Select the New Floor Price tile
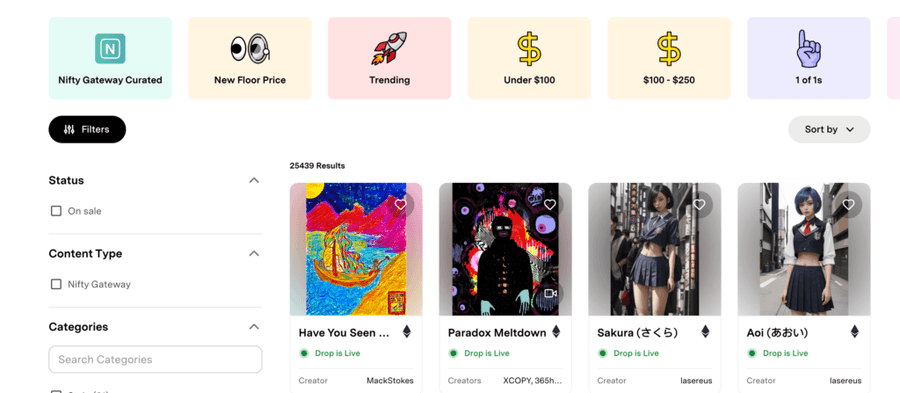The height and width of the screenshot is (393, 900). (250, 58)
